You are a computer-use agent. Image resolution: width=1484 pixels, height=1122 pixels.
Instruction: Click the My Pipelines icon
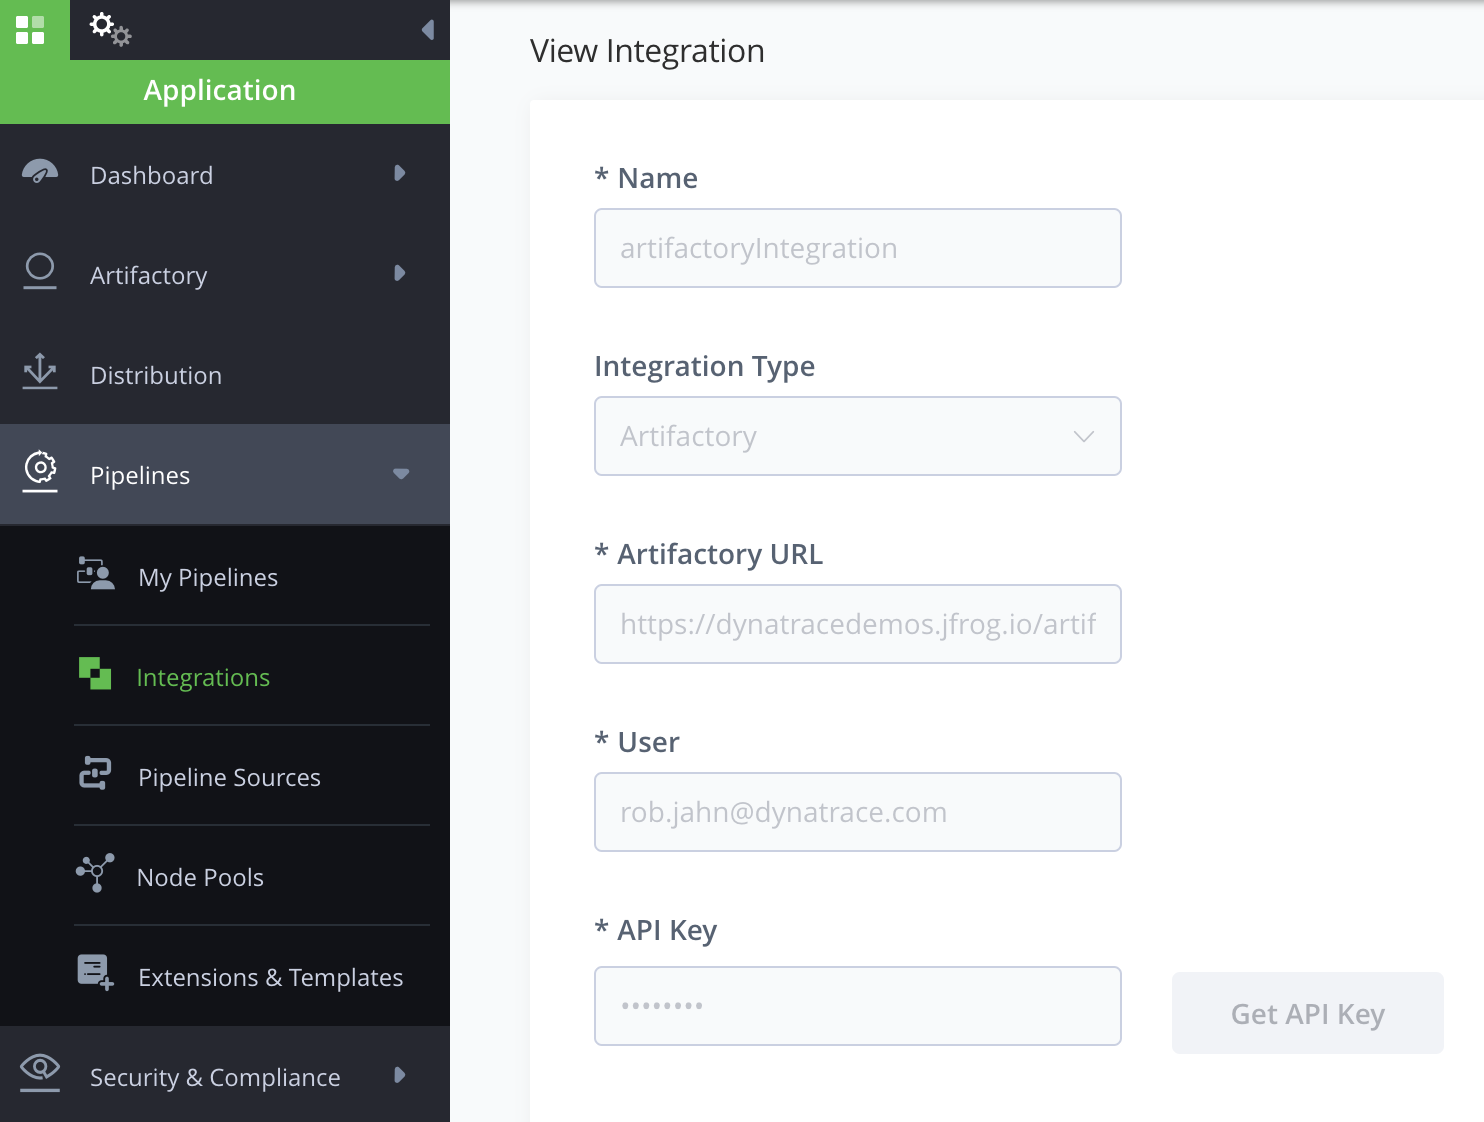[96, 574]
